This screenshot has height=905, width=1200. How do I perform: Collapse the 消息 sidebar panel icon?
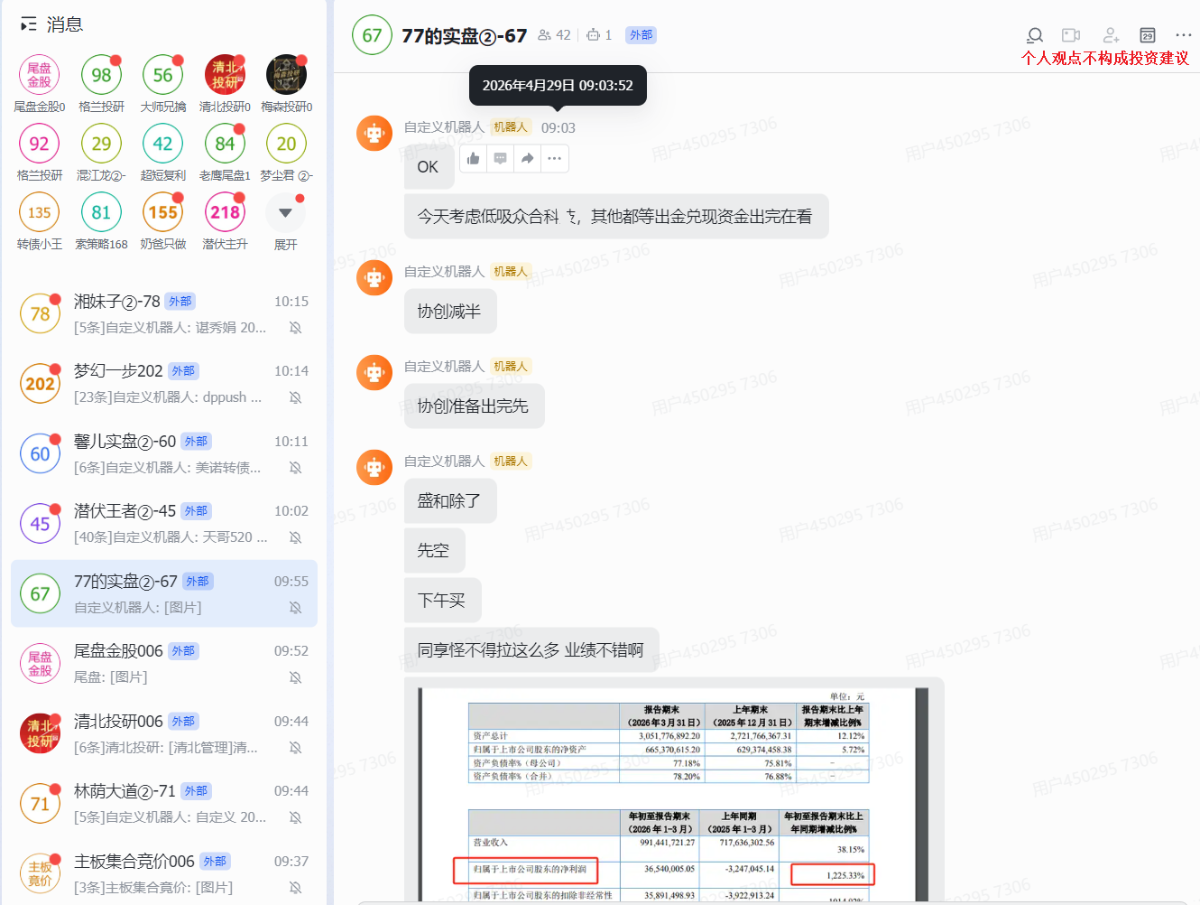coord(29,24)
